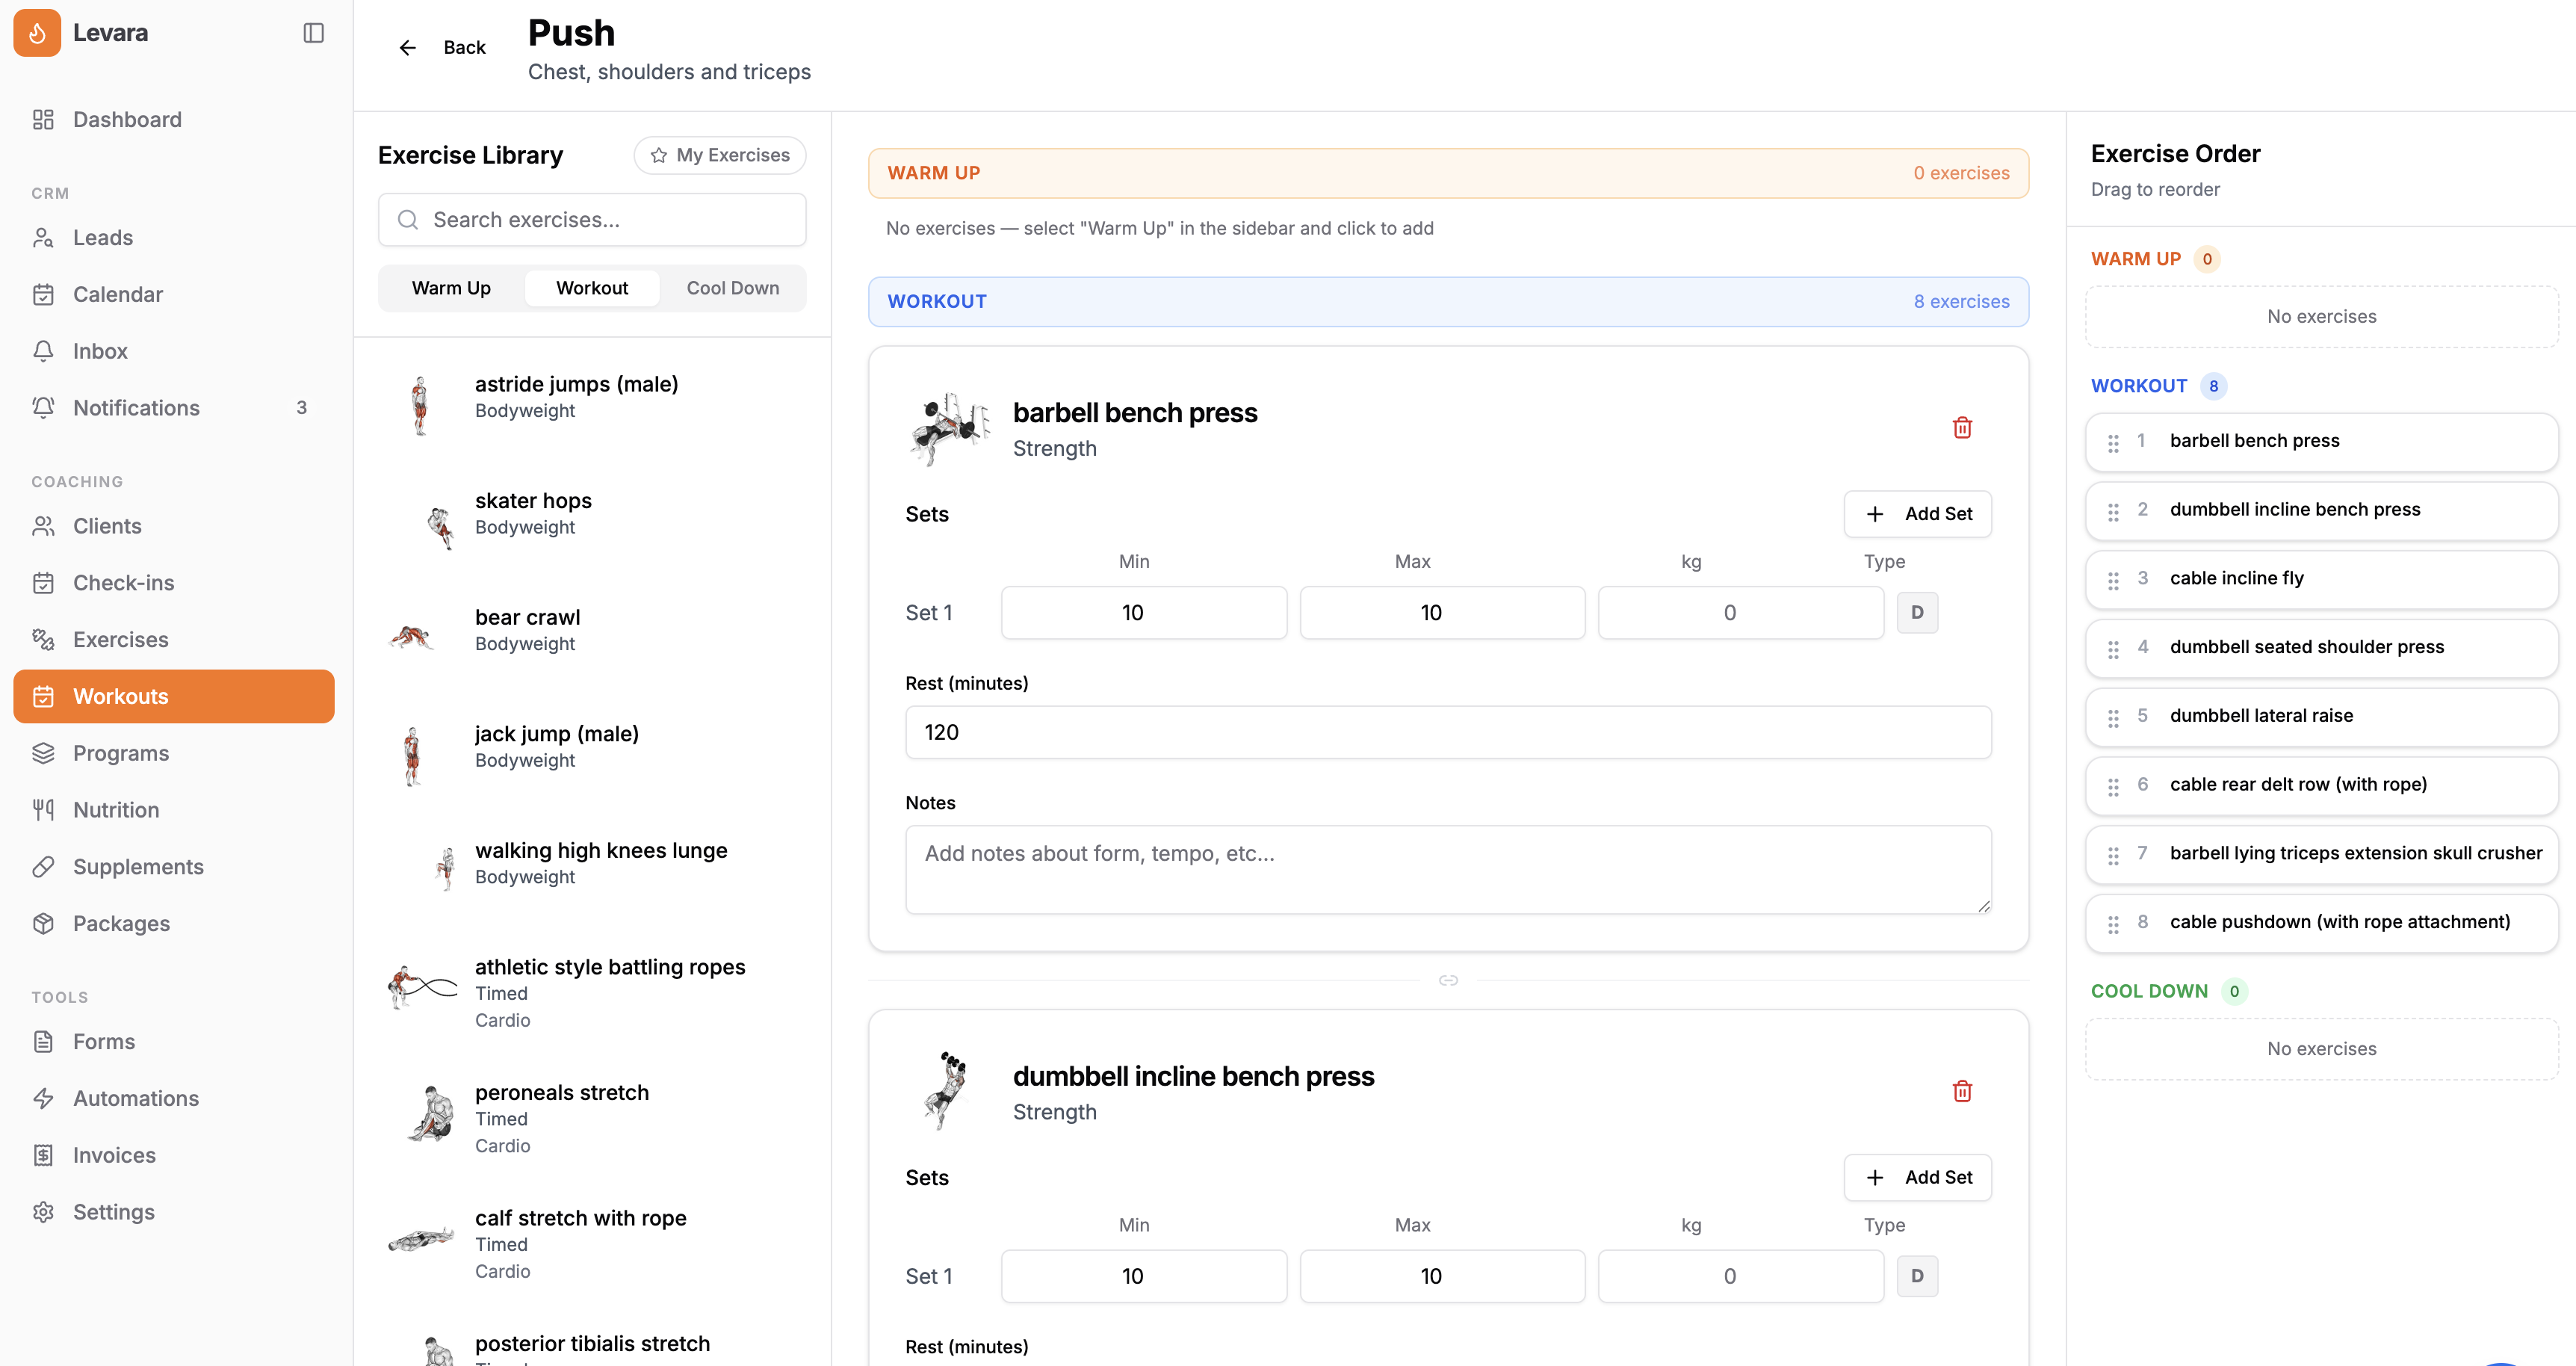2576x1366 pixels.
Task: Collapse the sidebar panel icon
Action: 313,33
